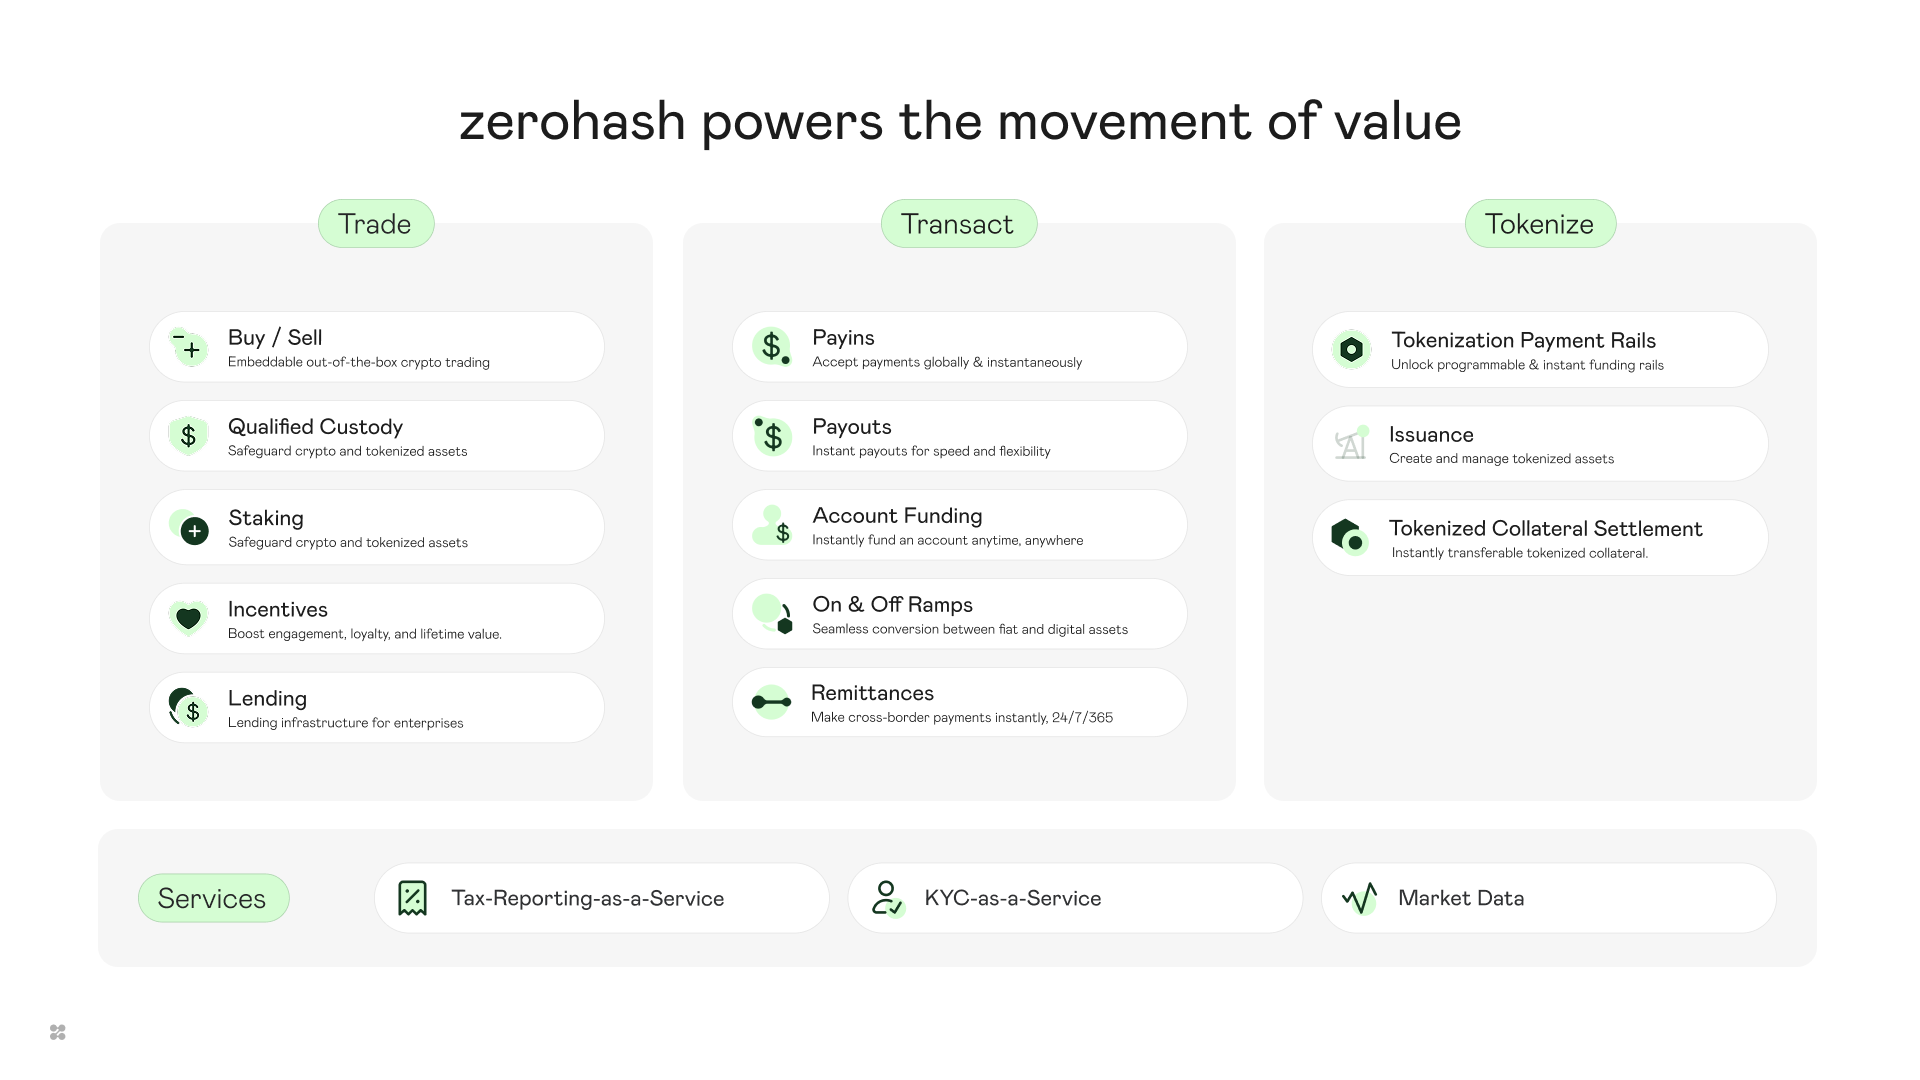Select the Tokenize category tab

click(x=1539, y=224)
